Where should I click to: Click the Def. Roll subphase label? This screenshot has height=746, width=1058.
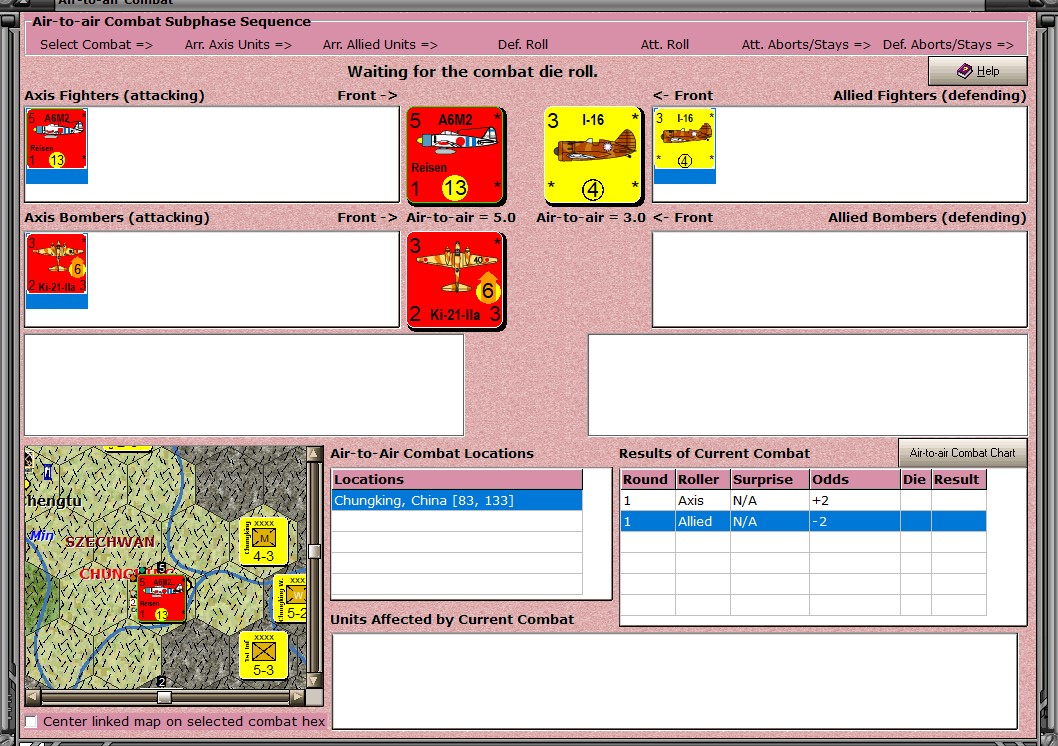[523, 45]
